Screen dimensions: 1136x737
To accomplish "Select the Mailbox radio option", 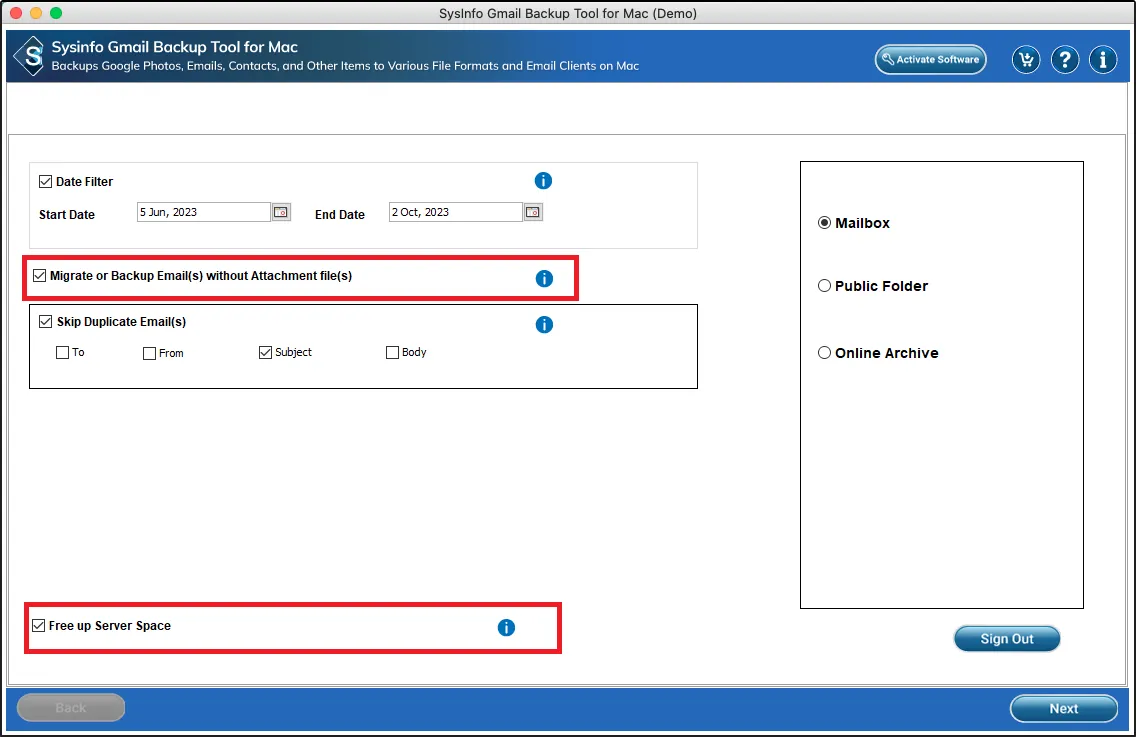I will pyautogui.click(x=824, y=222).
